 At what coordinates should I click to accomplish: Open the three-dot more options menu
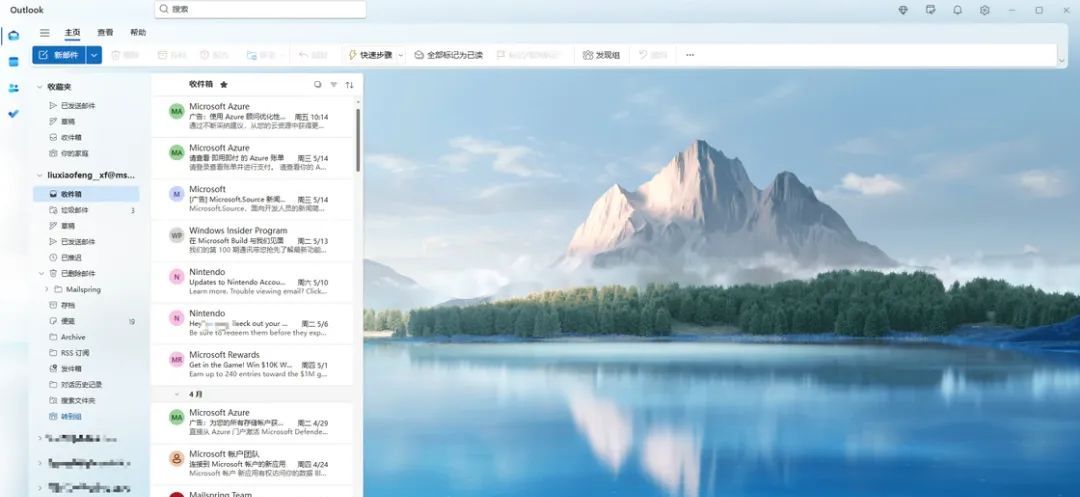click(x=690, y=55)
